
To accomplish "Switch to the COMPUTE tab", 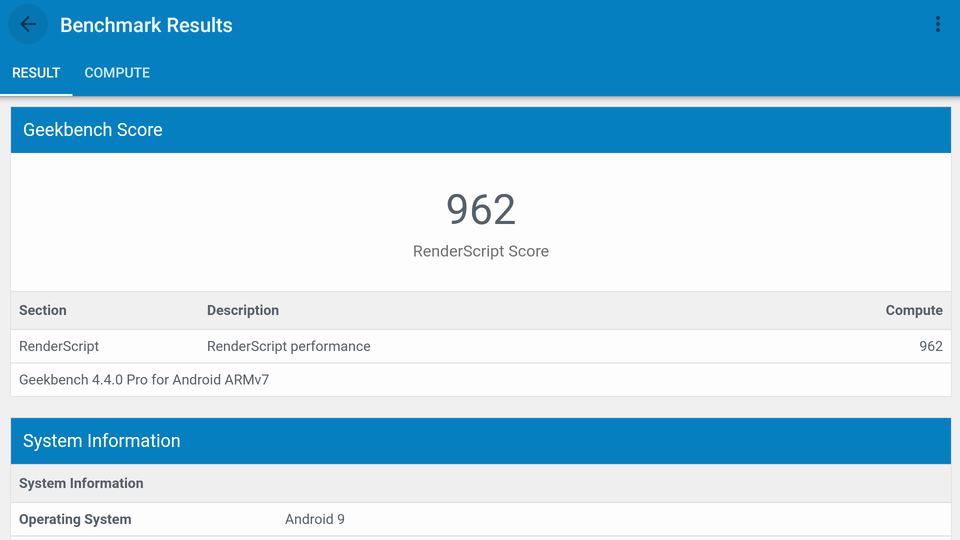I will (117, 73).
